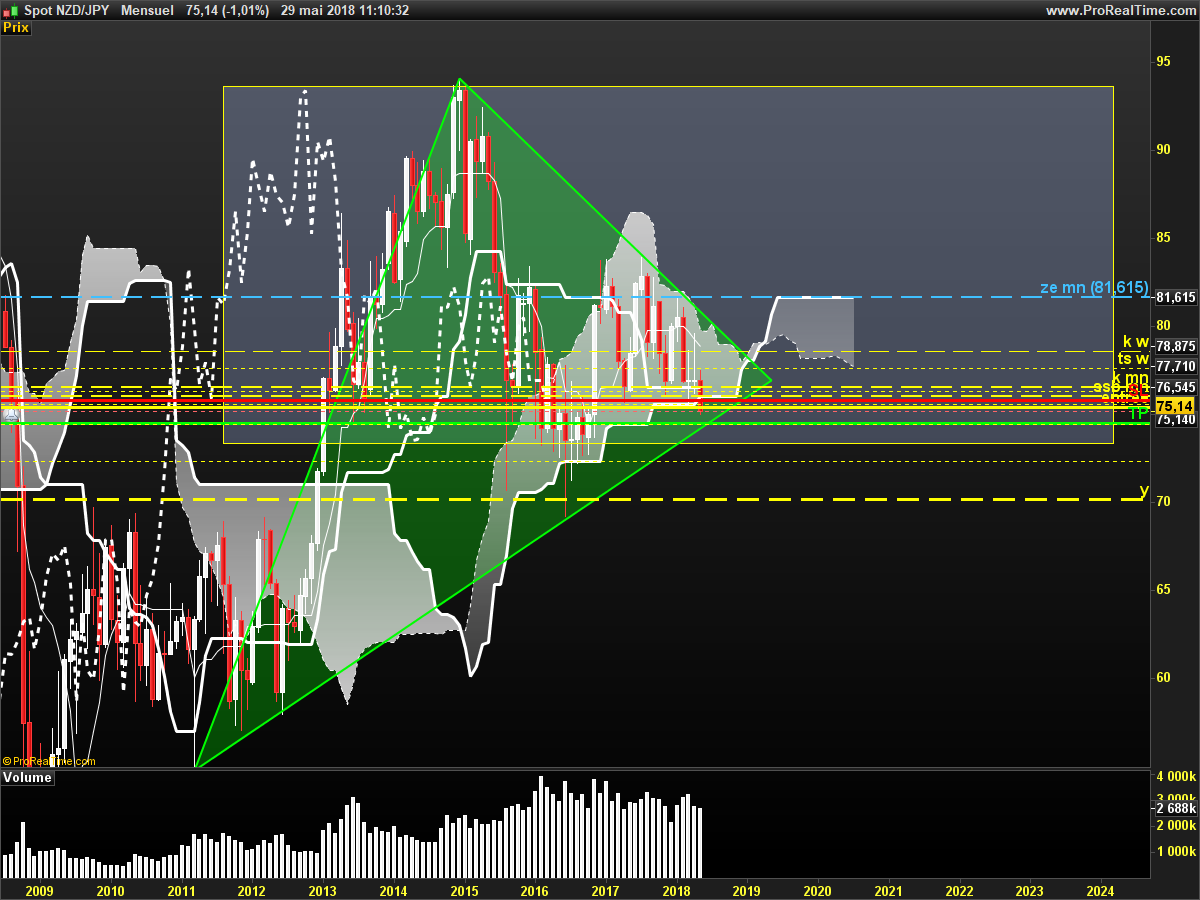Click the 2020 year on time axis
1200x900 pixels.
pos(817,891)
